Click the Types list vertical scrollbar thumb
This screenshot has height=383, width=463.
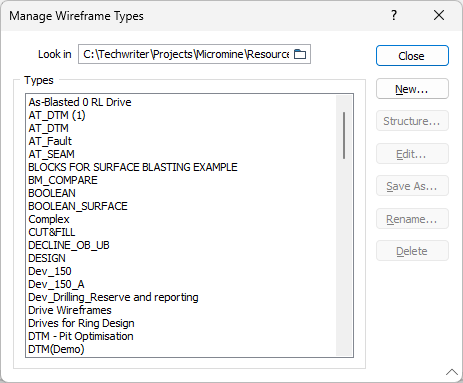coord(344,135)
